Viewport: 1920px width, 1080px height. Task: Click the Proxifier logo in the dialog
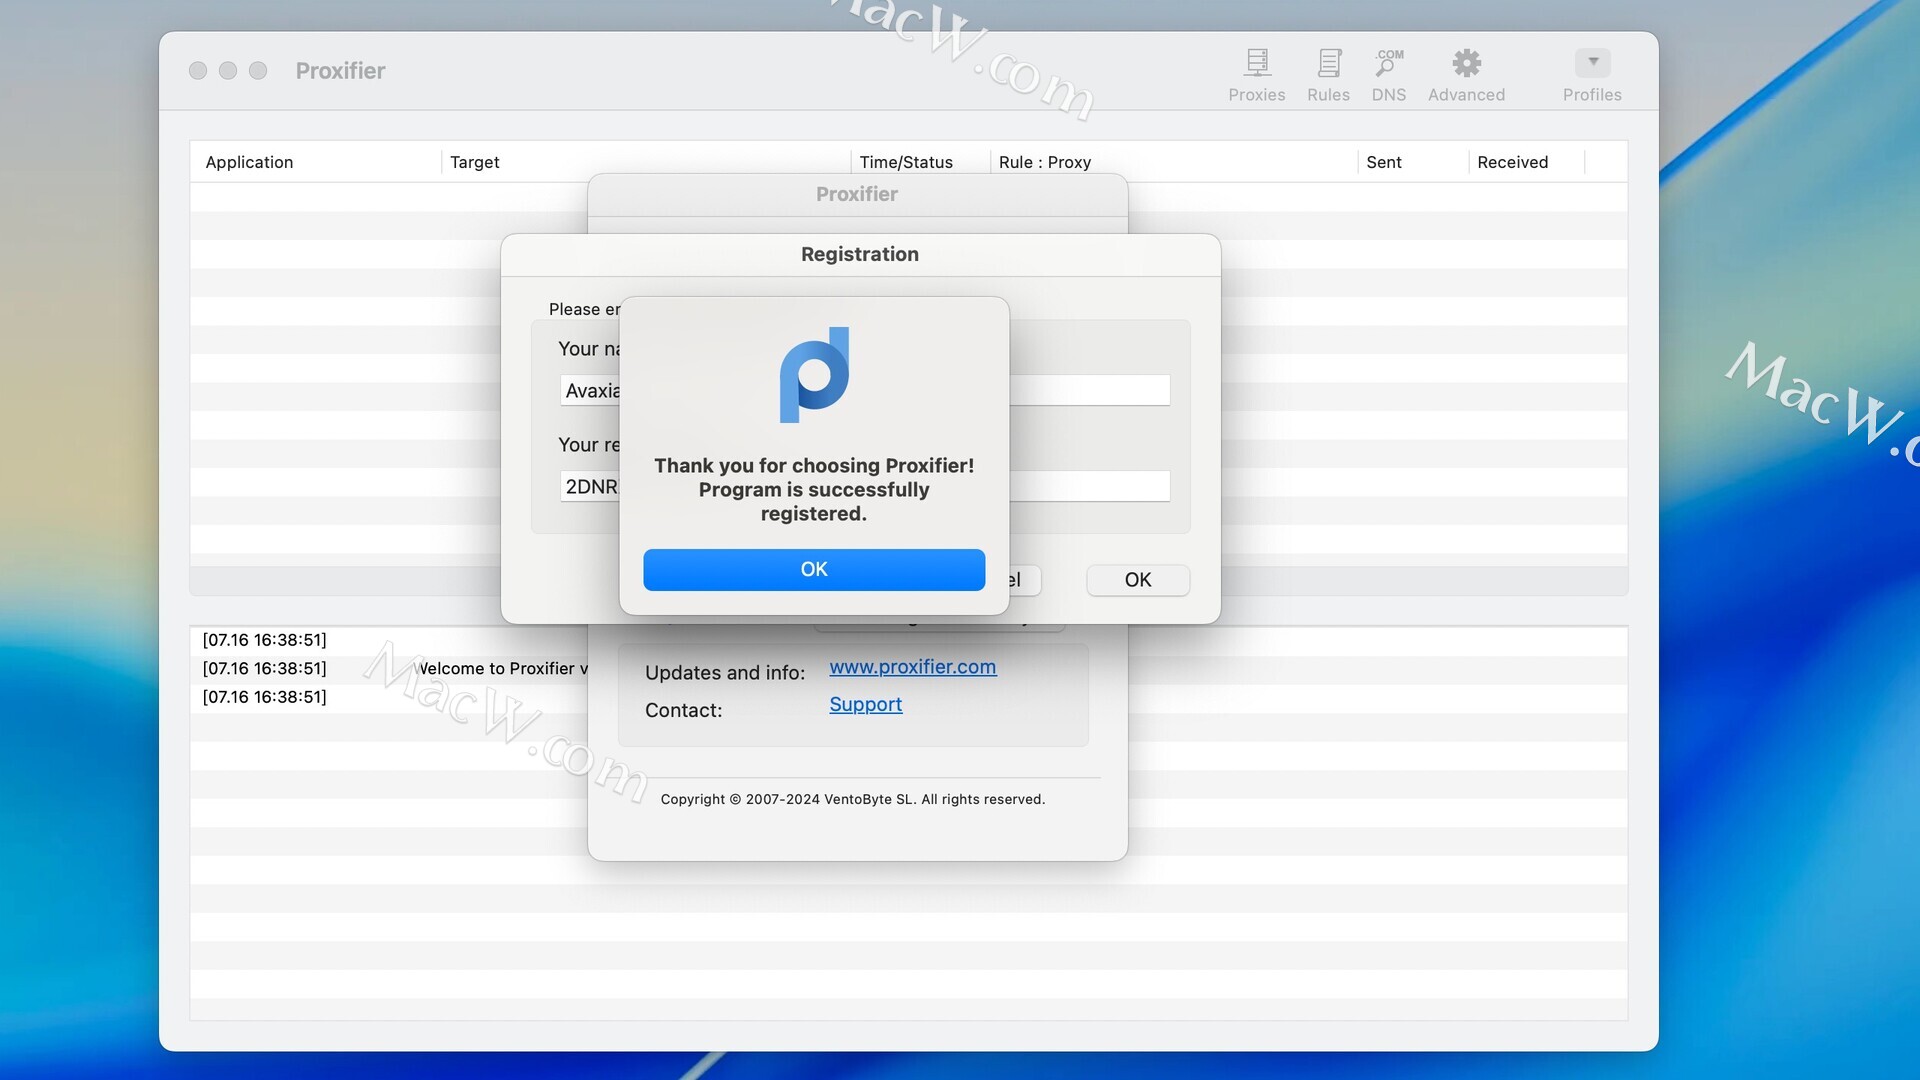point(814,375)
